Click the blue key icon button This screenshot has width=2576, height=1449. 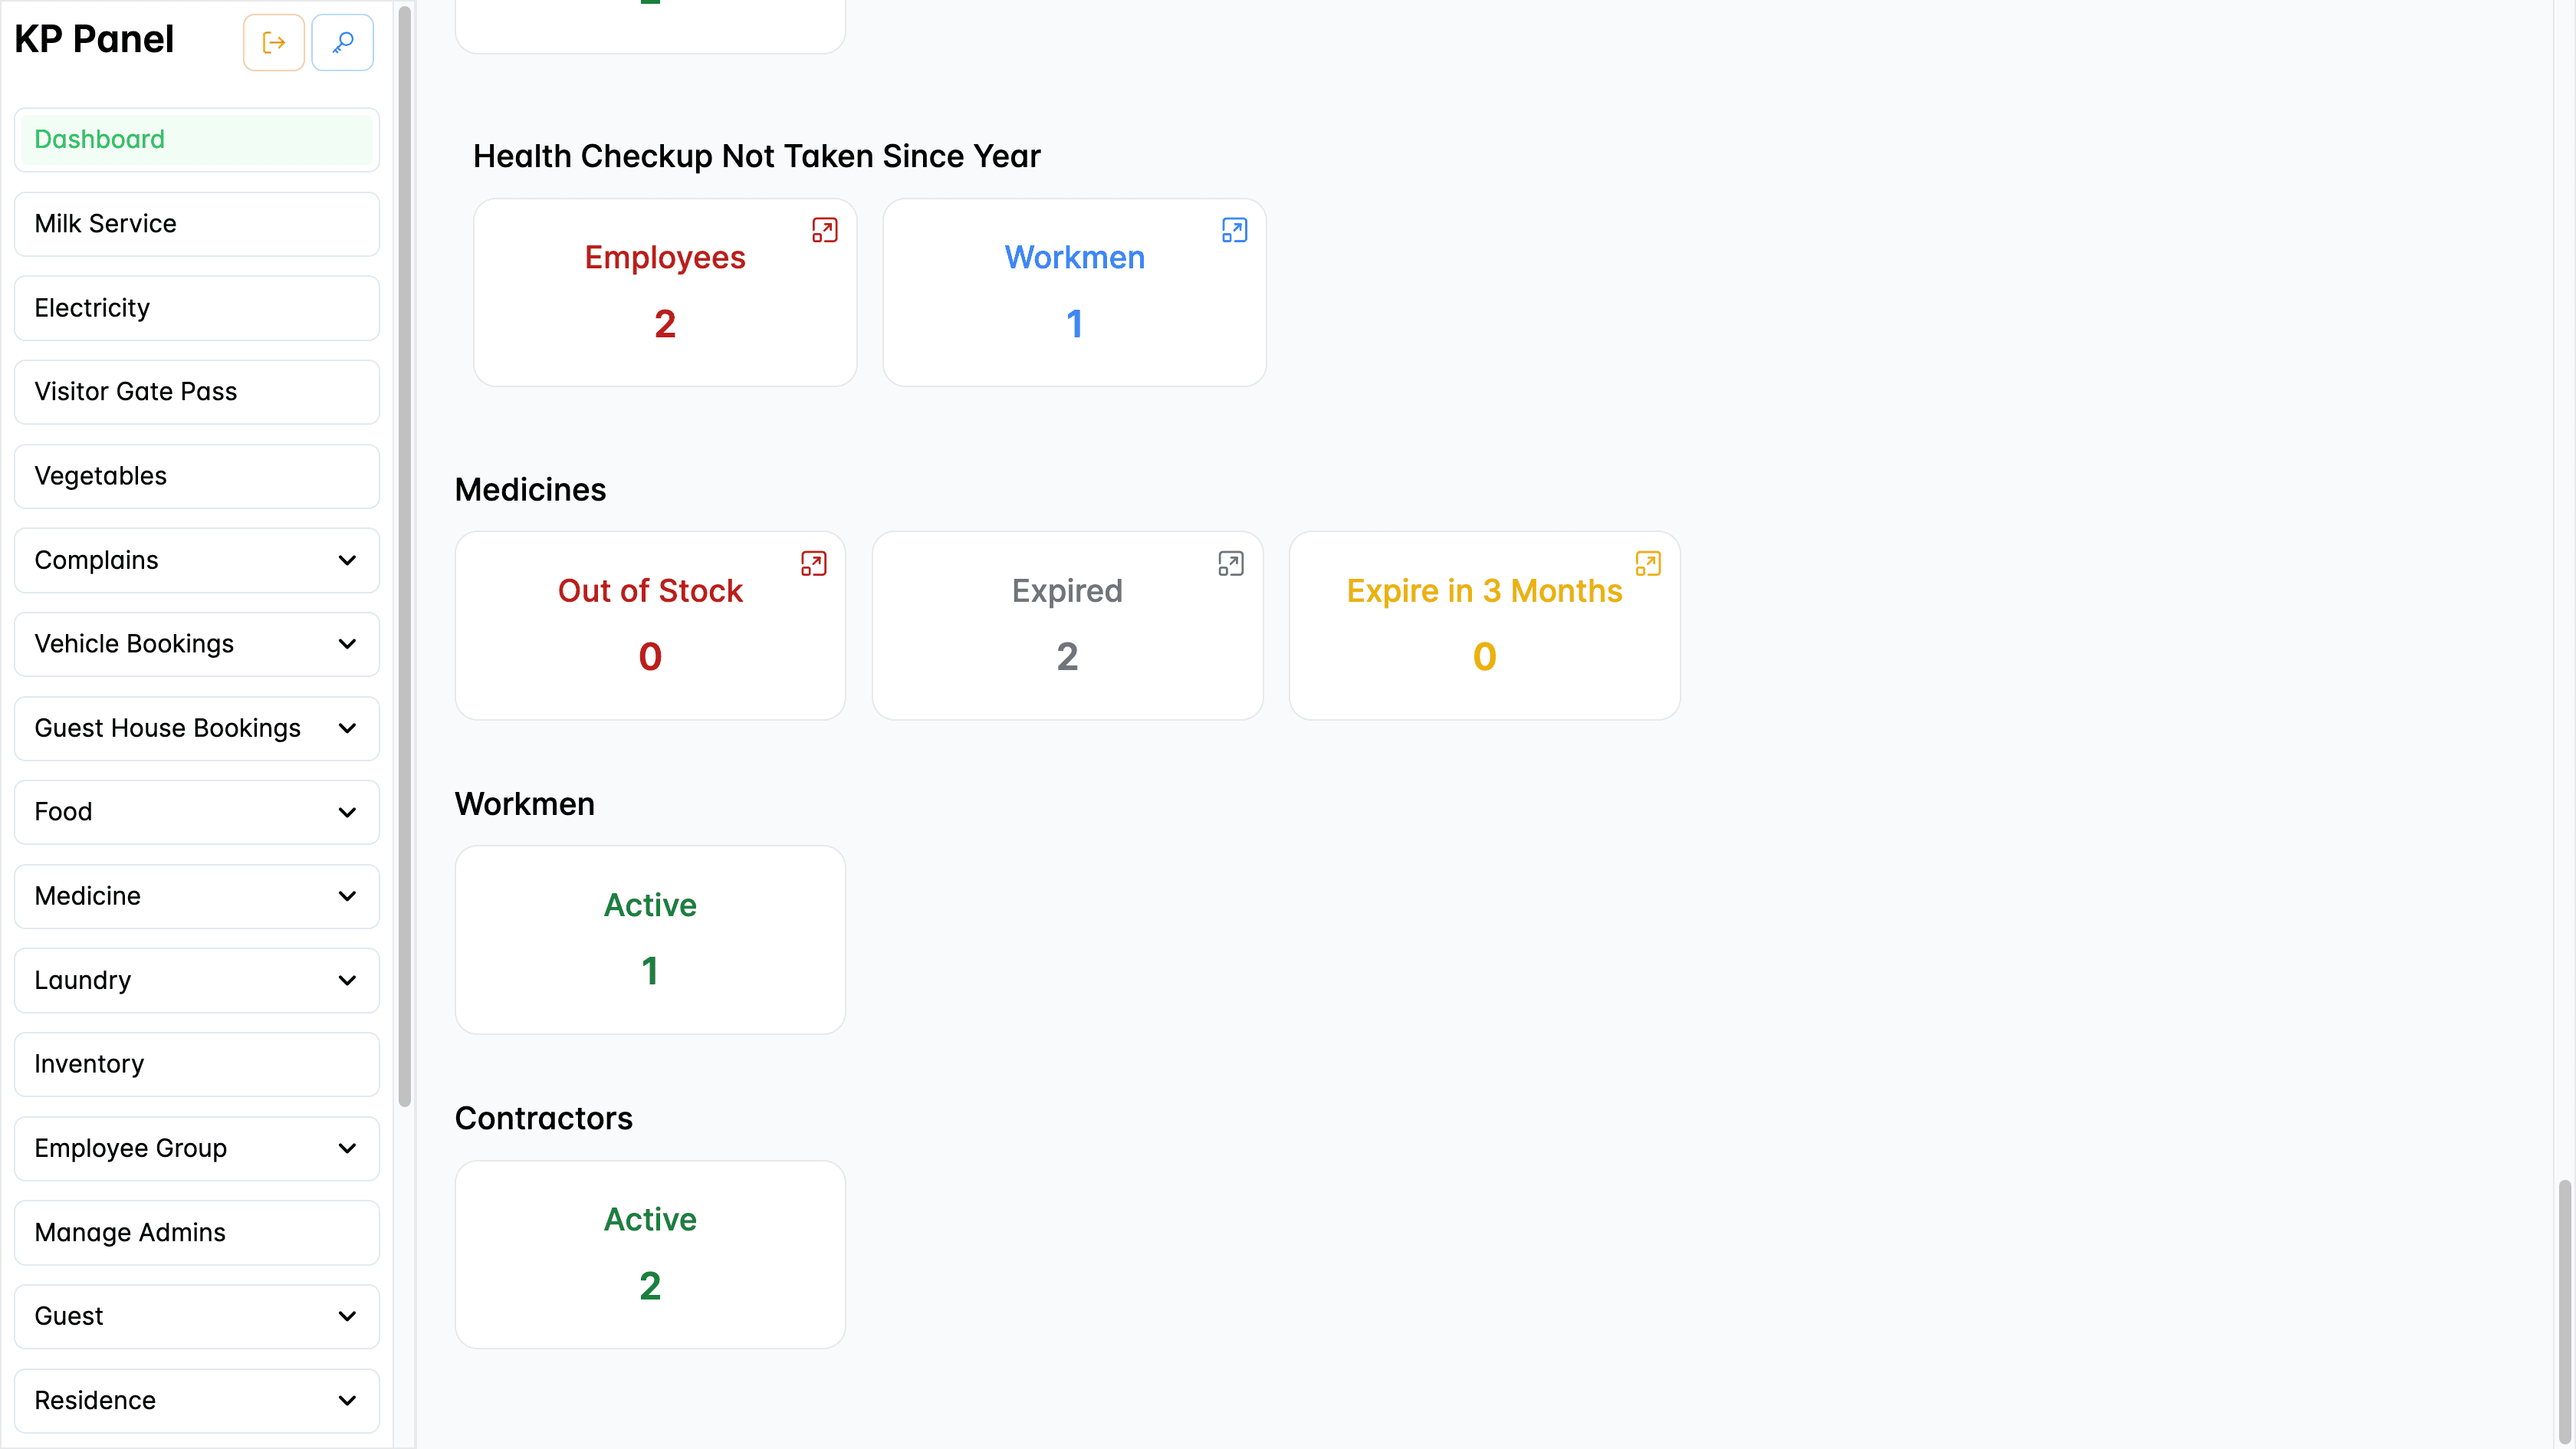click(342, 42)
